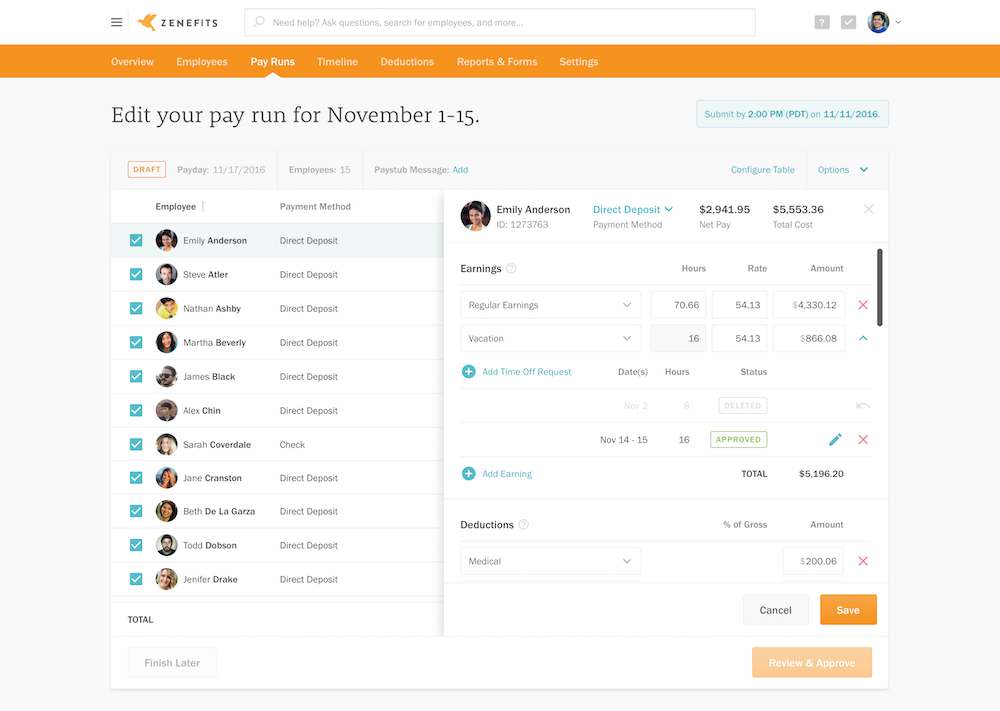Open the Direct Deposit payment method dropdown
The image size is (1000, 711).
coord(633,210)
